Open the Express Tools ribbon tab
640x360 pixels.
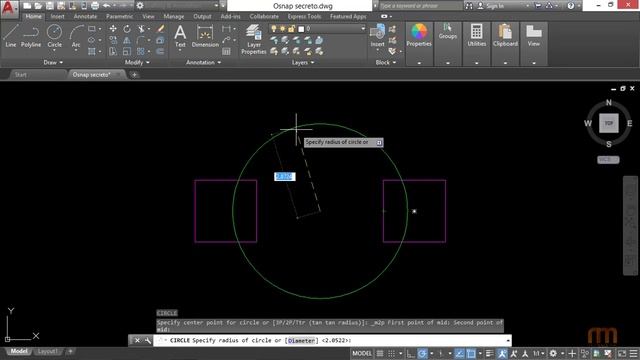pyautogui.click(x=304, y=16)
